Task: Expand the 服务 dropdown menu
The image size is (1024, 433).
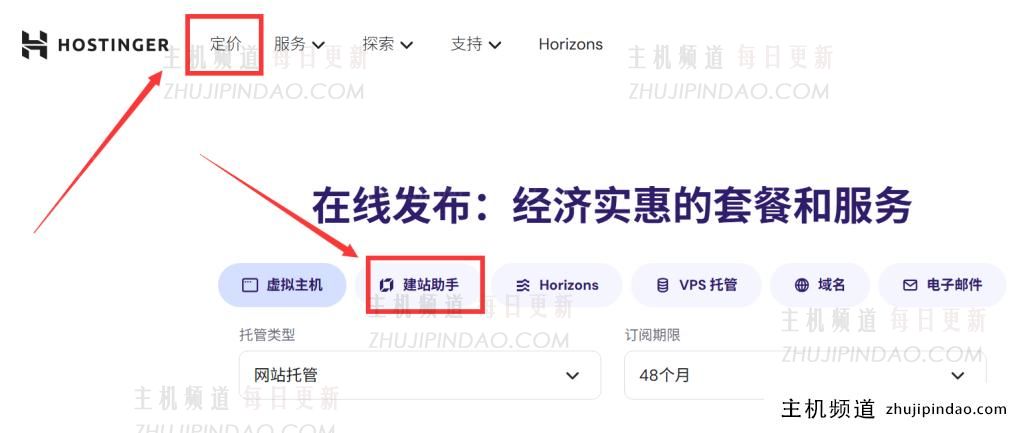Action: (x=299, y=44)
